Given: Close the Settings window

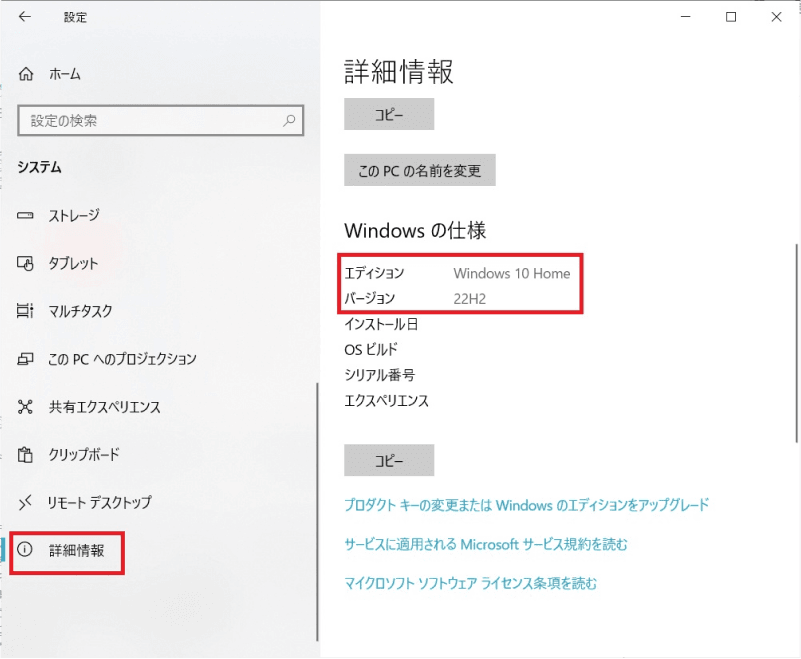Looking at the screenshot, I should [x=776, y=17].
